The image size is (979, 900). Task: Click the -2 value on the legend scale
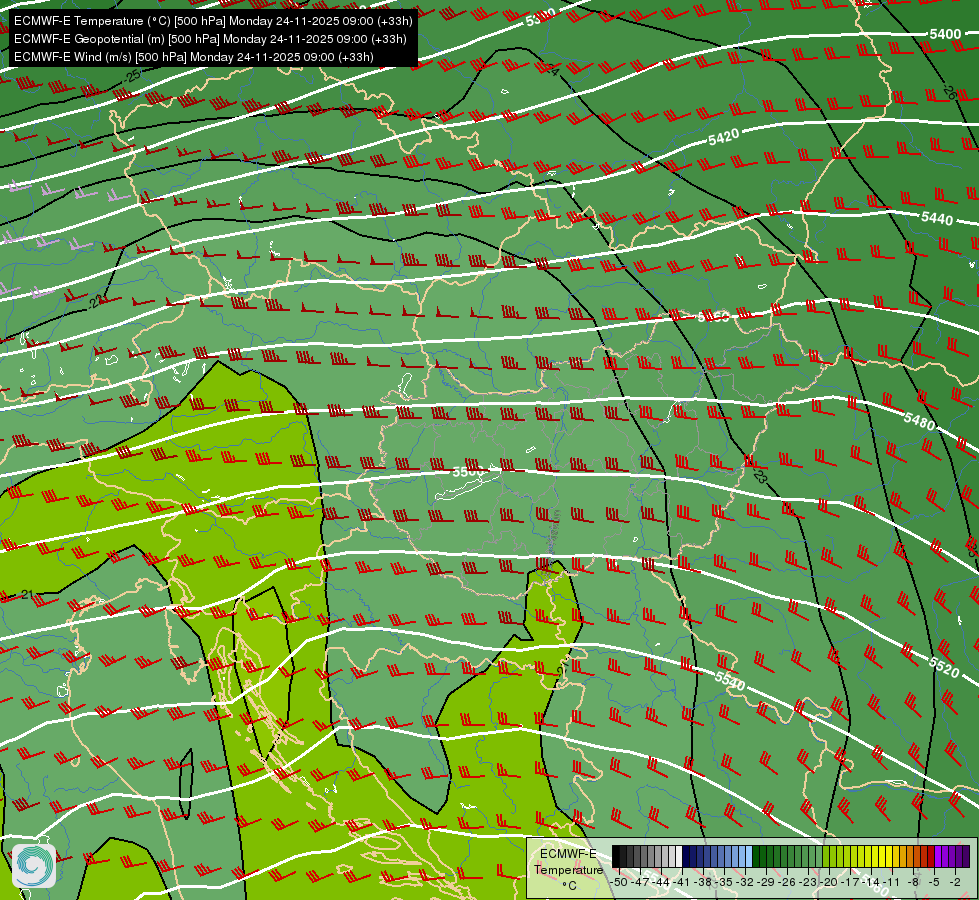955,882
